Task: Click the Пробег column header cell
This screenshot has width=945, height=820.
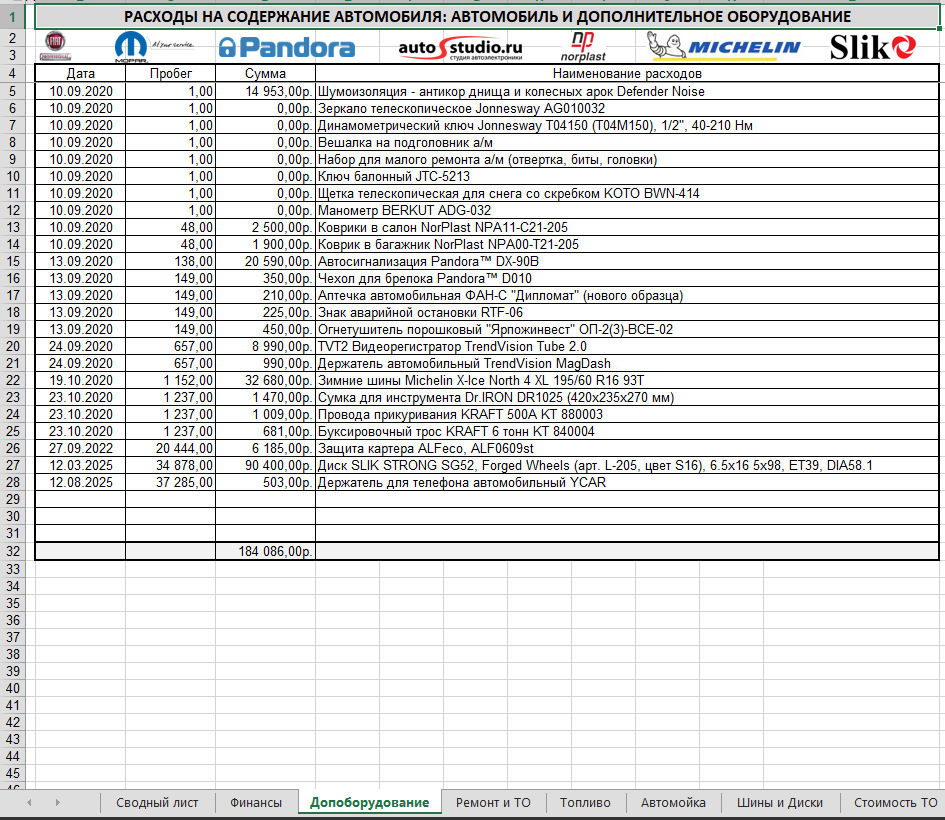Action: click(171, 74)
